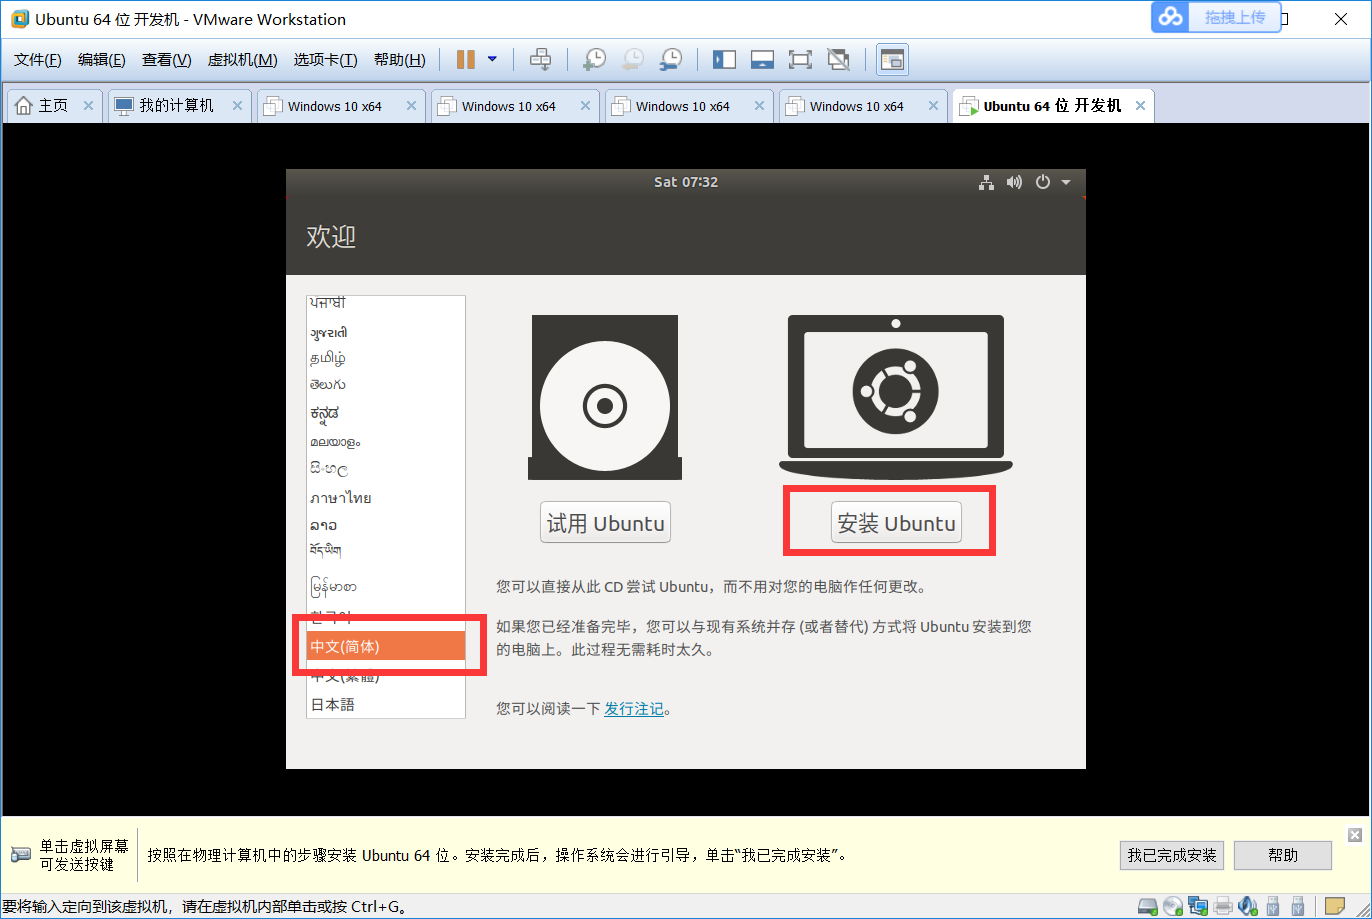Open the power options dropdown arrow beside pause
Screen dimensions: 1372x919
click(x=492, y=59)
